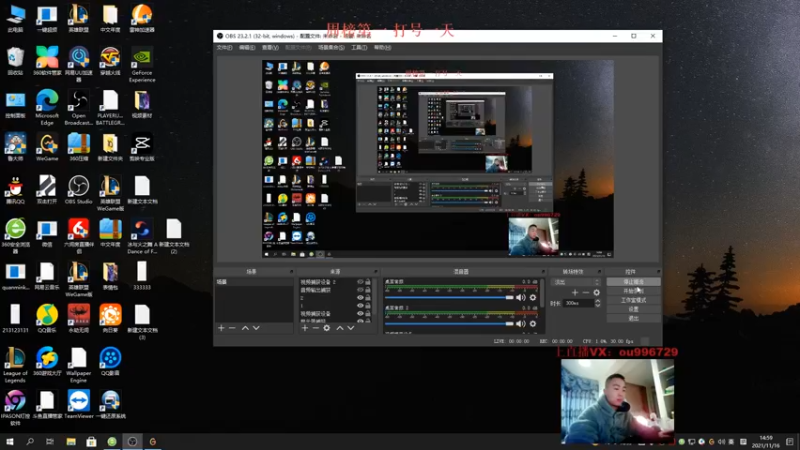
Task: Move source down in Sources panel
Action: pyautogui.click(x=351, y=328)
